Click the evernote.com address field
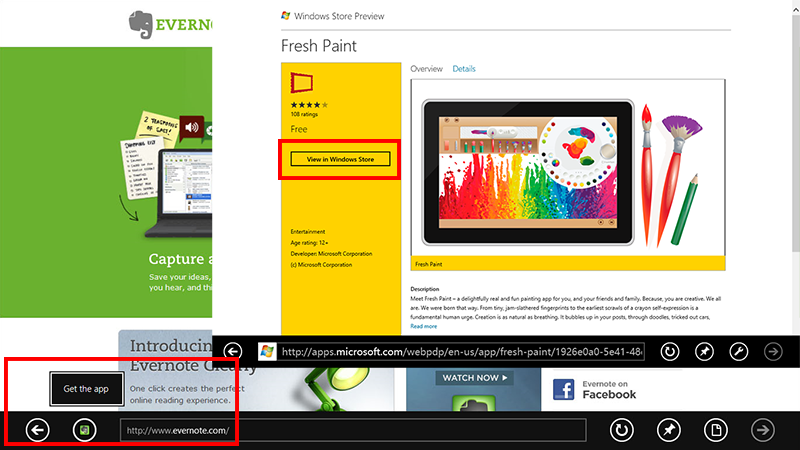 (x=353, y=430)
